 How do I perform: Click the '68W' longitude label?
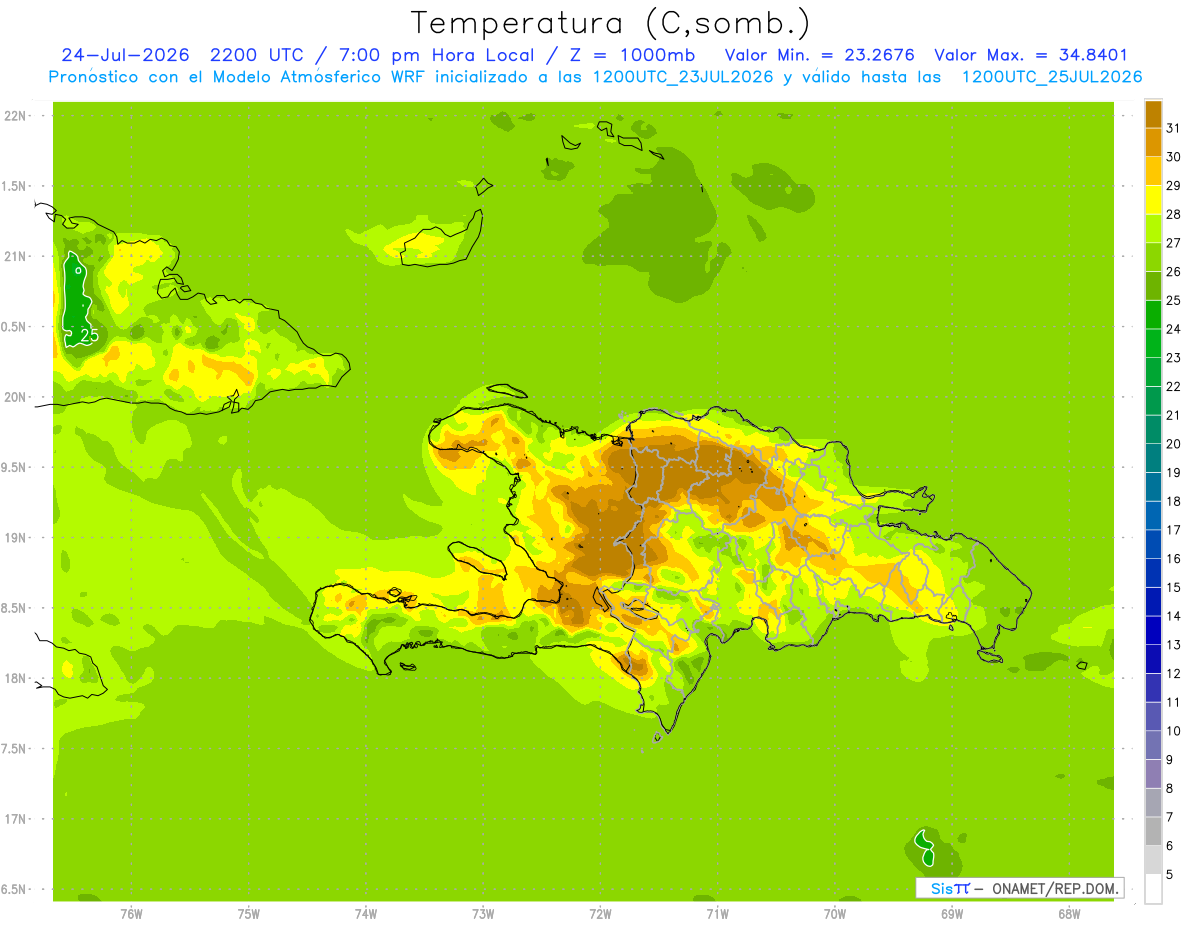(1069, 913)
